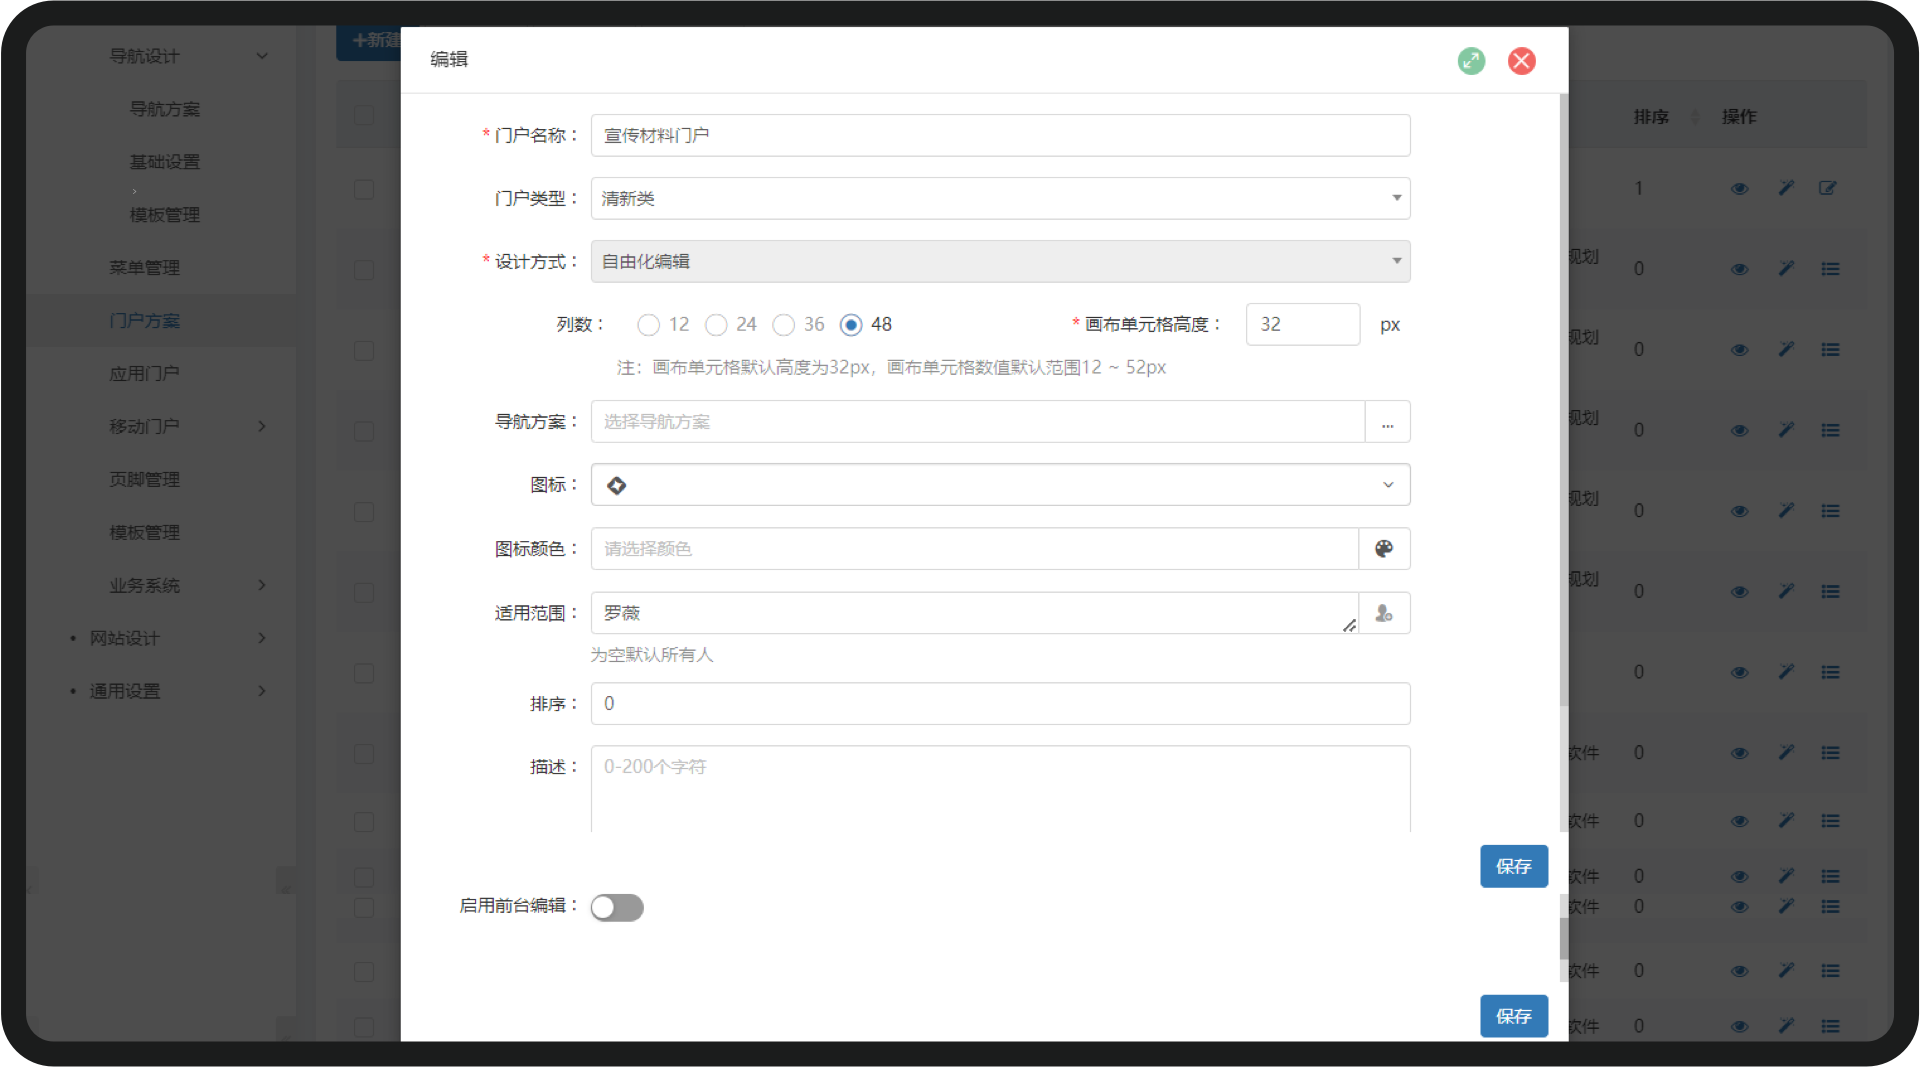Click the upper 保存 button

tap(1514, 867)
